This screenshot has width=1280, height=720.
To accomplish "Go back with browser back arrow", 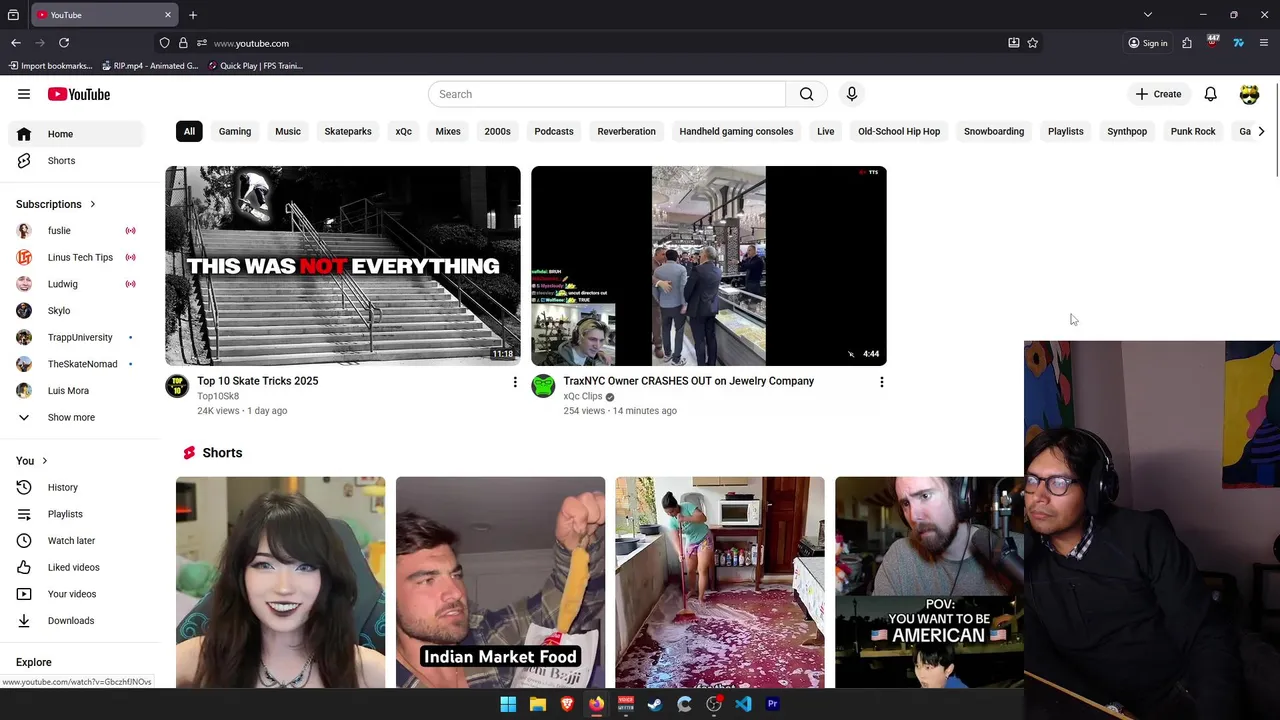I will [16, 43].
